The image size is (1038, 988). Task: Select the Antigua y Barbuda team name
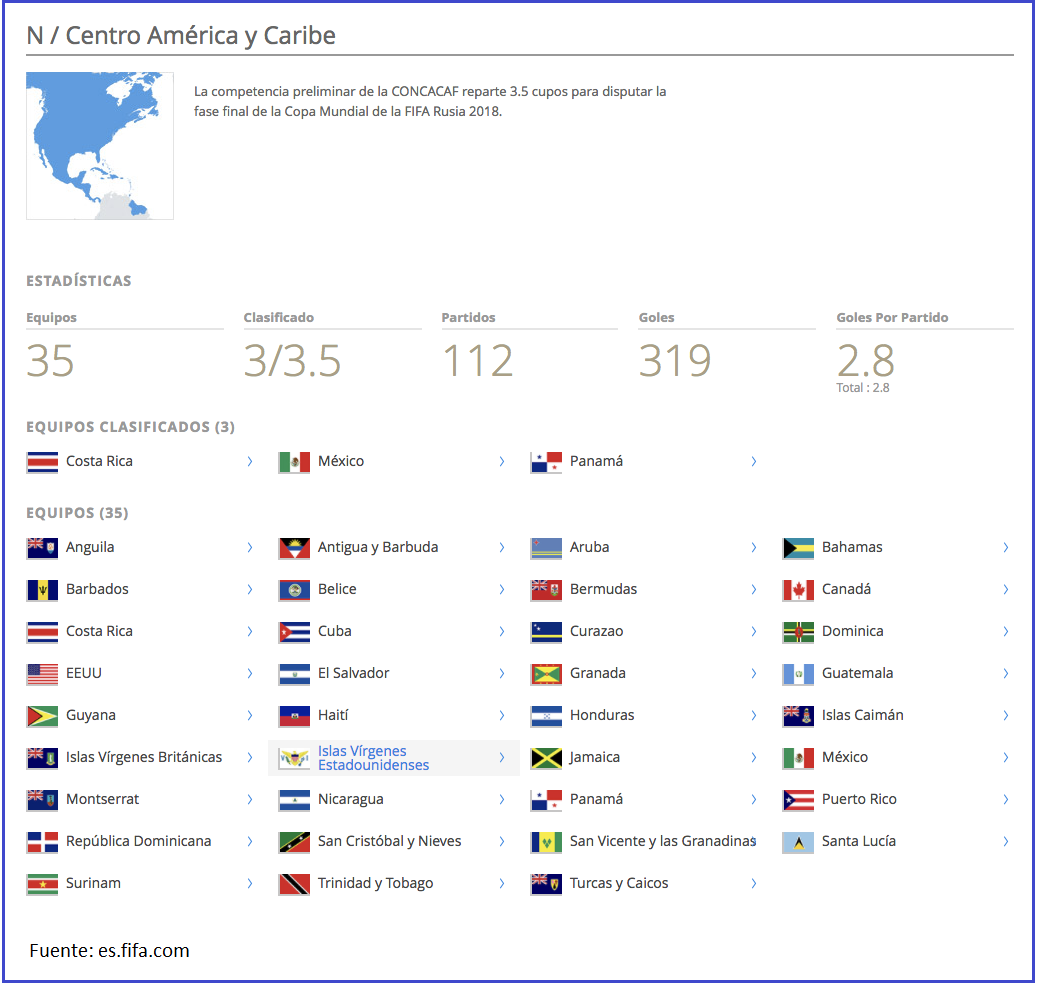(378, 547)
